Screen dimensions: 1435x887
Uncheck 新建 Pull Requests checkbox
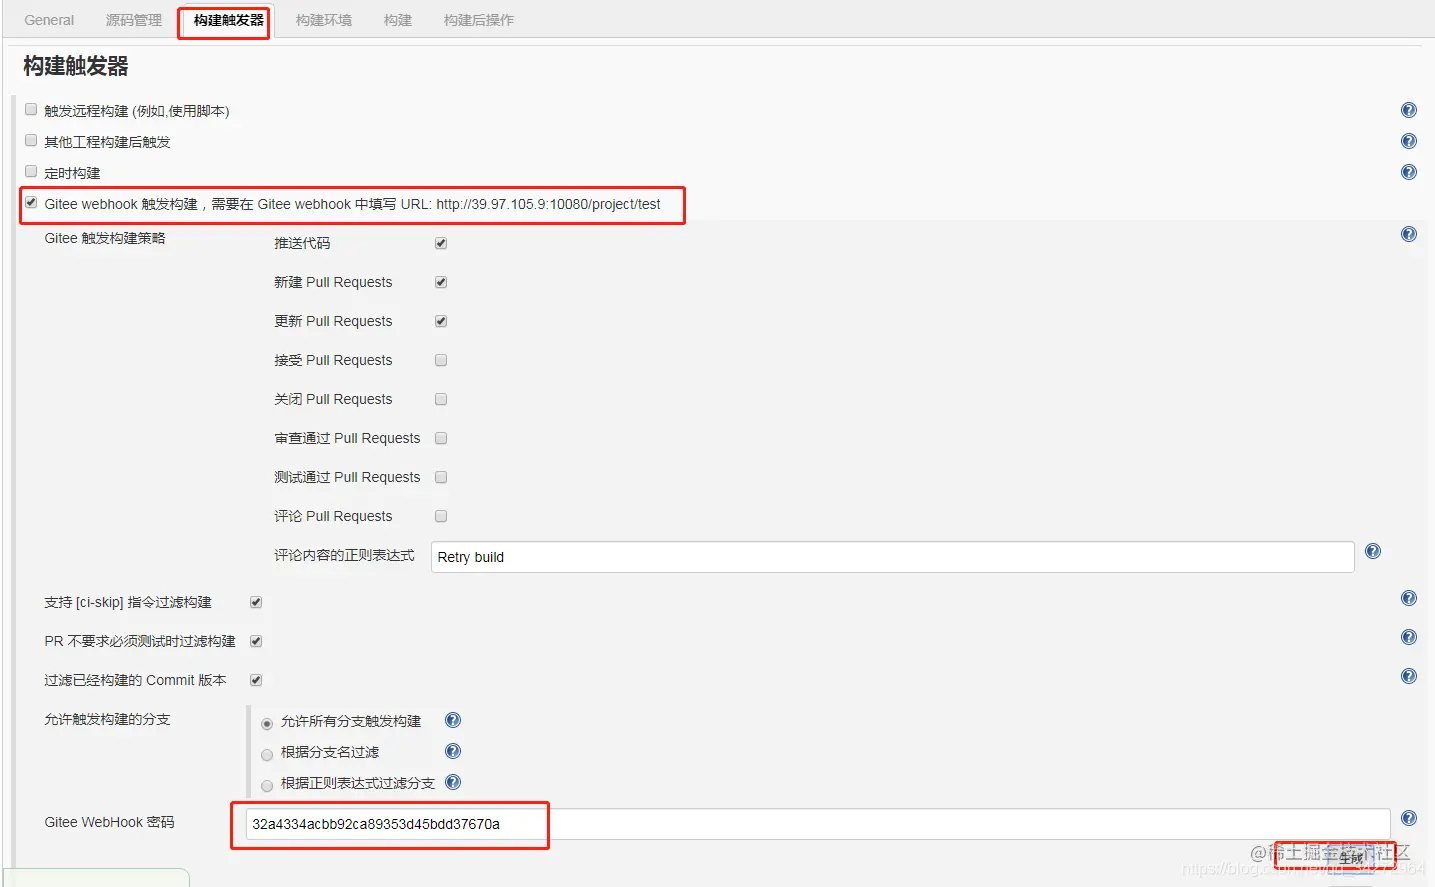(441, 282)
